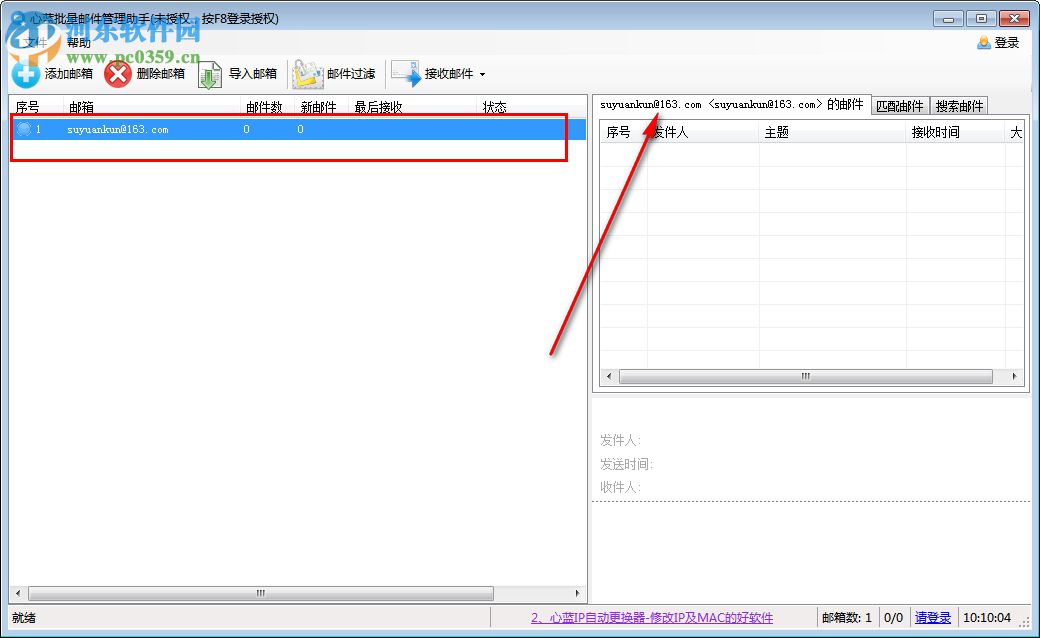Click the 添加邮箱 label

[x=69, y=74]
